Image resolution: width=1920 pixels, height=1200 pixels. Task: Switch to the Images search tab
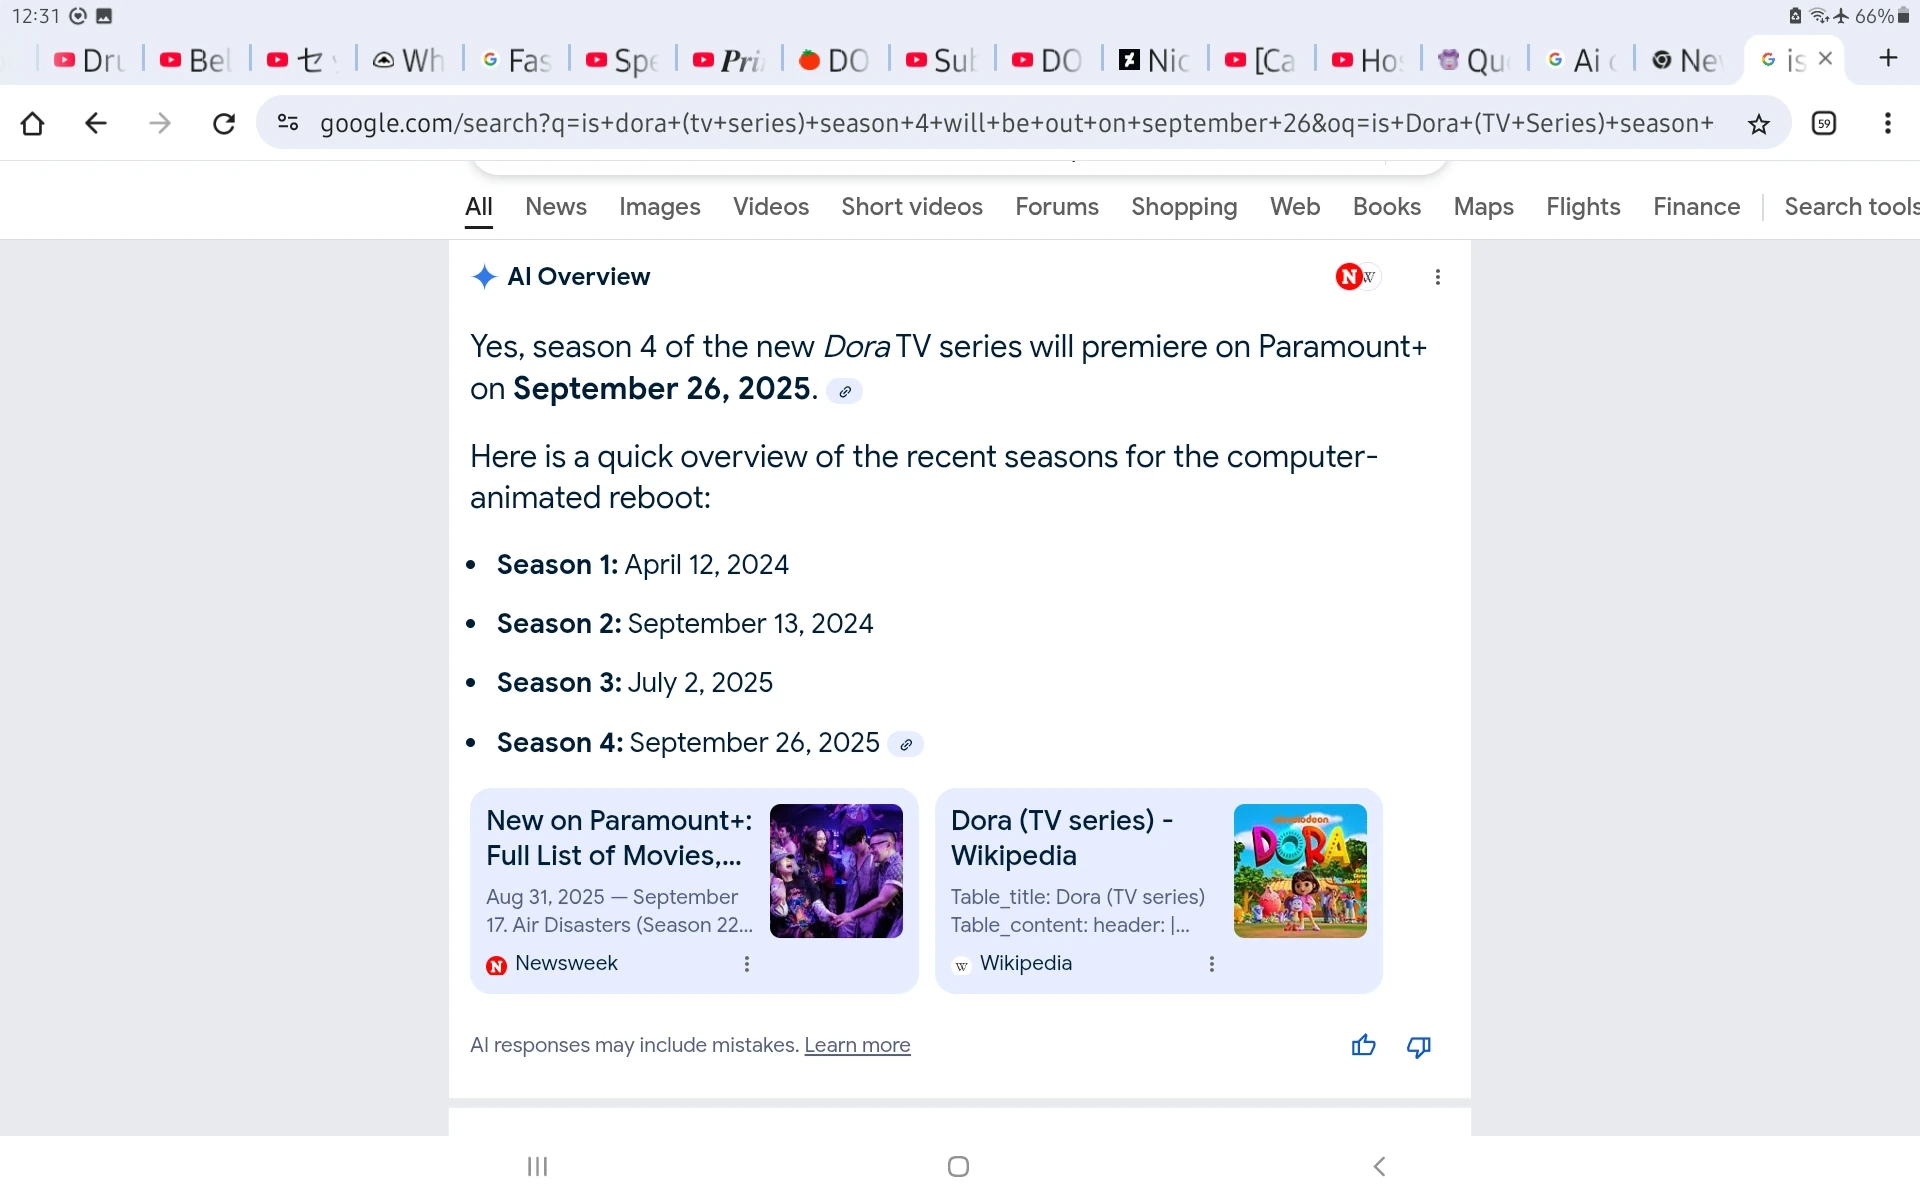pyautogui.click(x=659, y=207)
